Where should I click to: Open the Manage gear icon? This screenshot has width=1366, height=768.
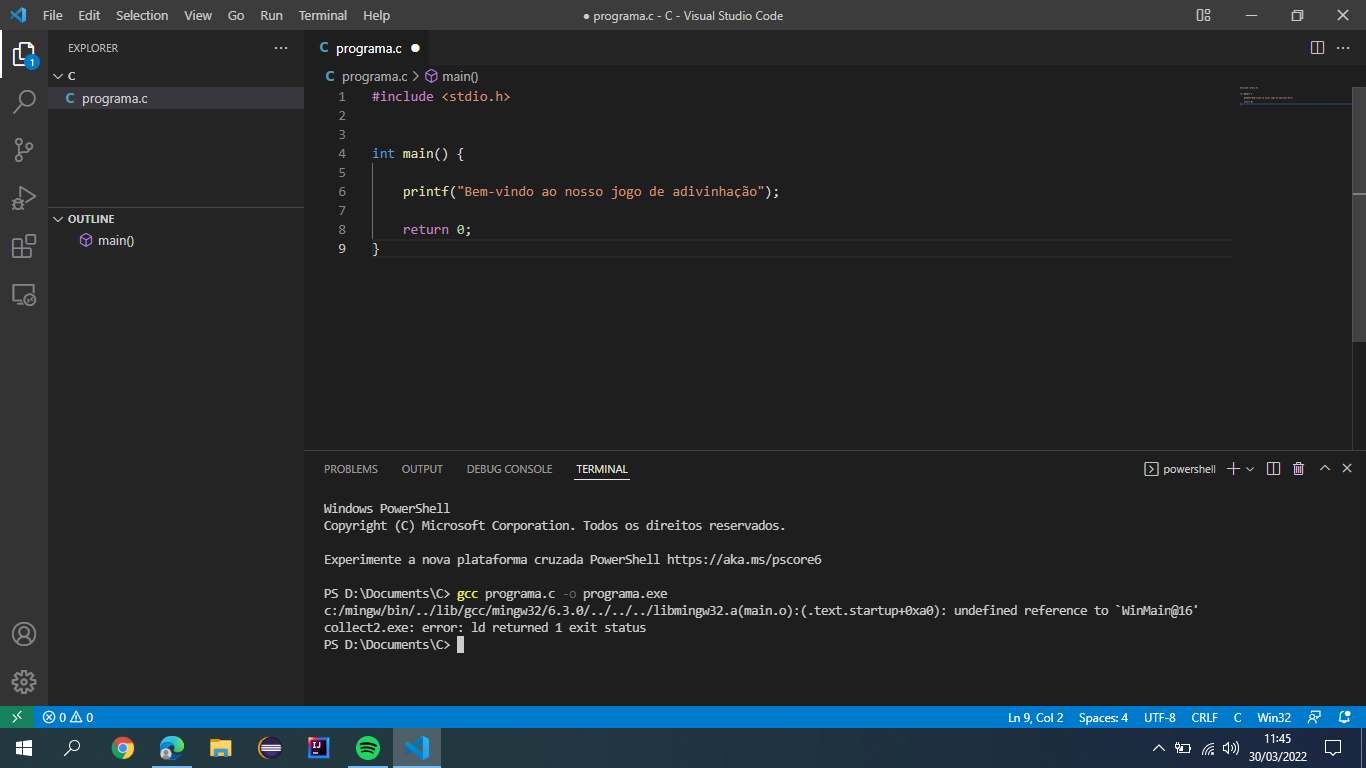point(24,682)
